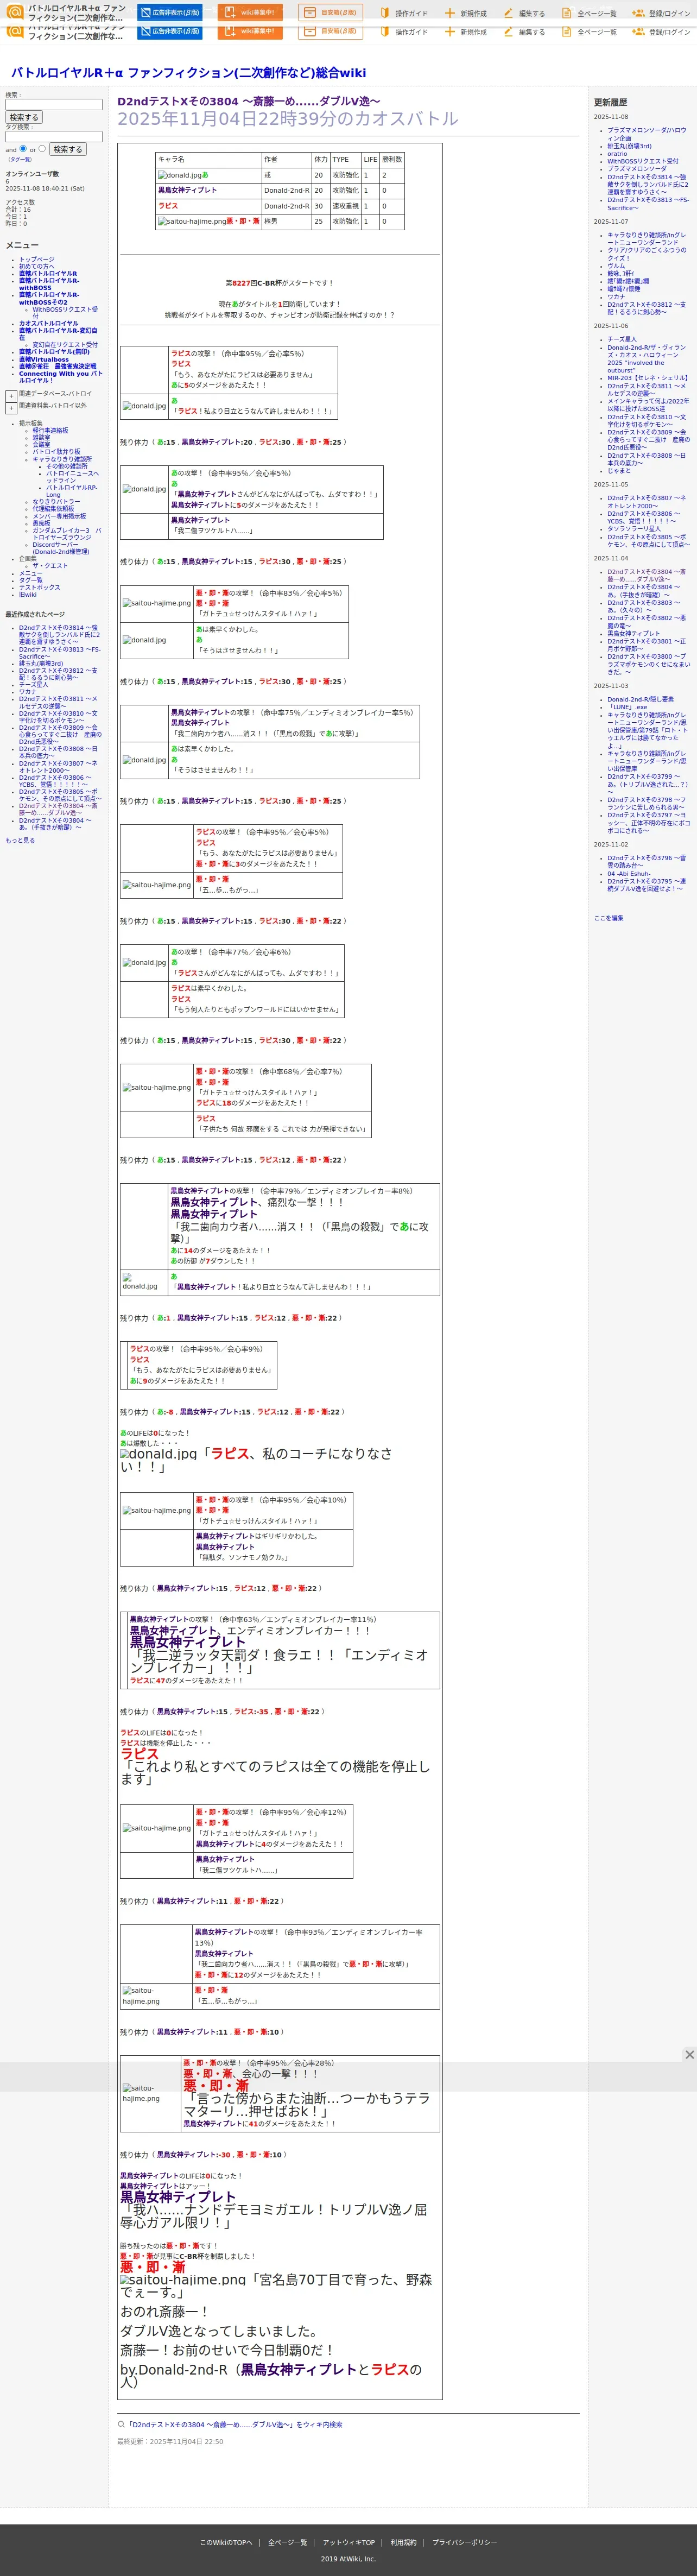The height and width of the screenshot is (2576, 697).
Task: Click 最終更新：2025年11月04日 22:50 text
Action: pos(170,2441)
